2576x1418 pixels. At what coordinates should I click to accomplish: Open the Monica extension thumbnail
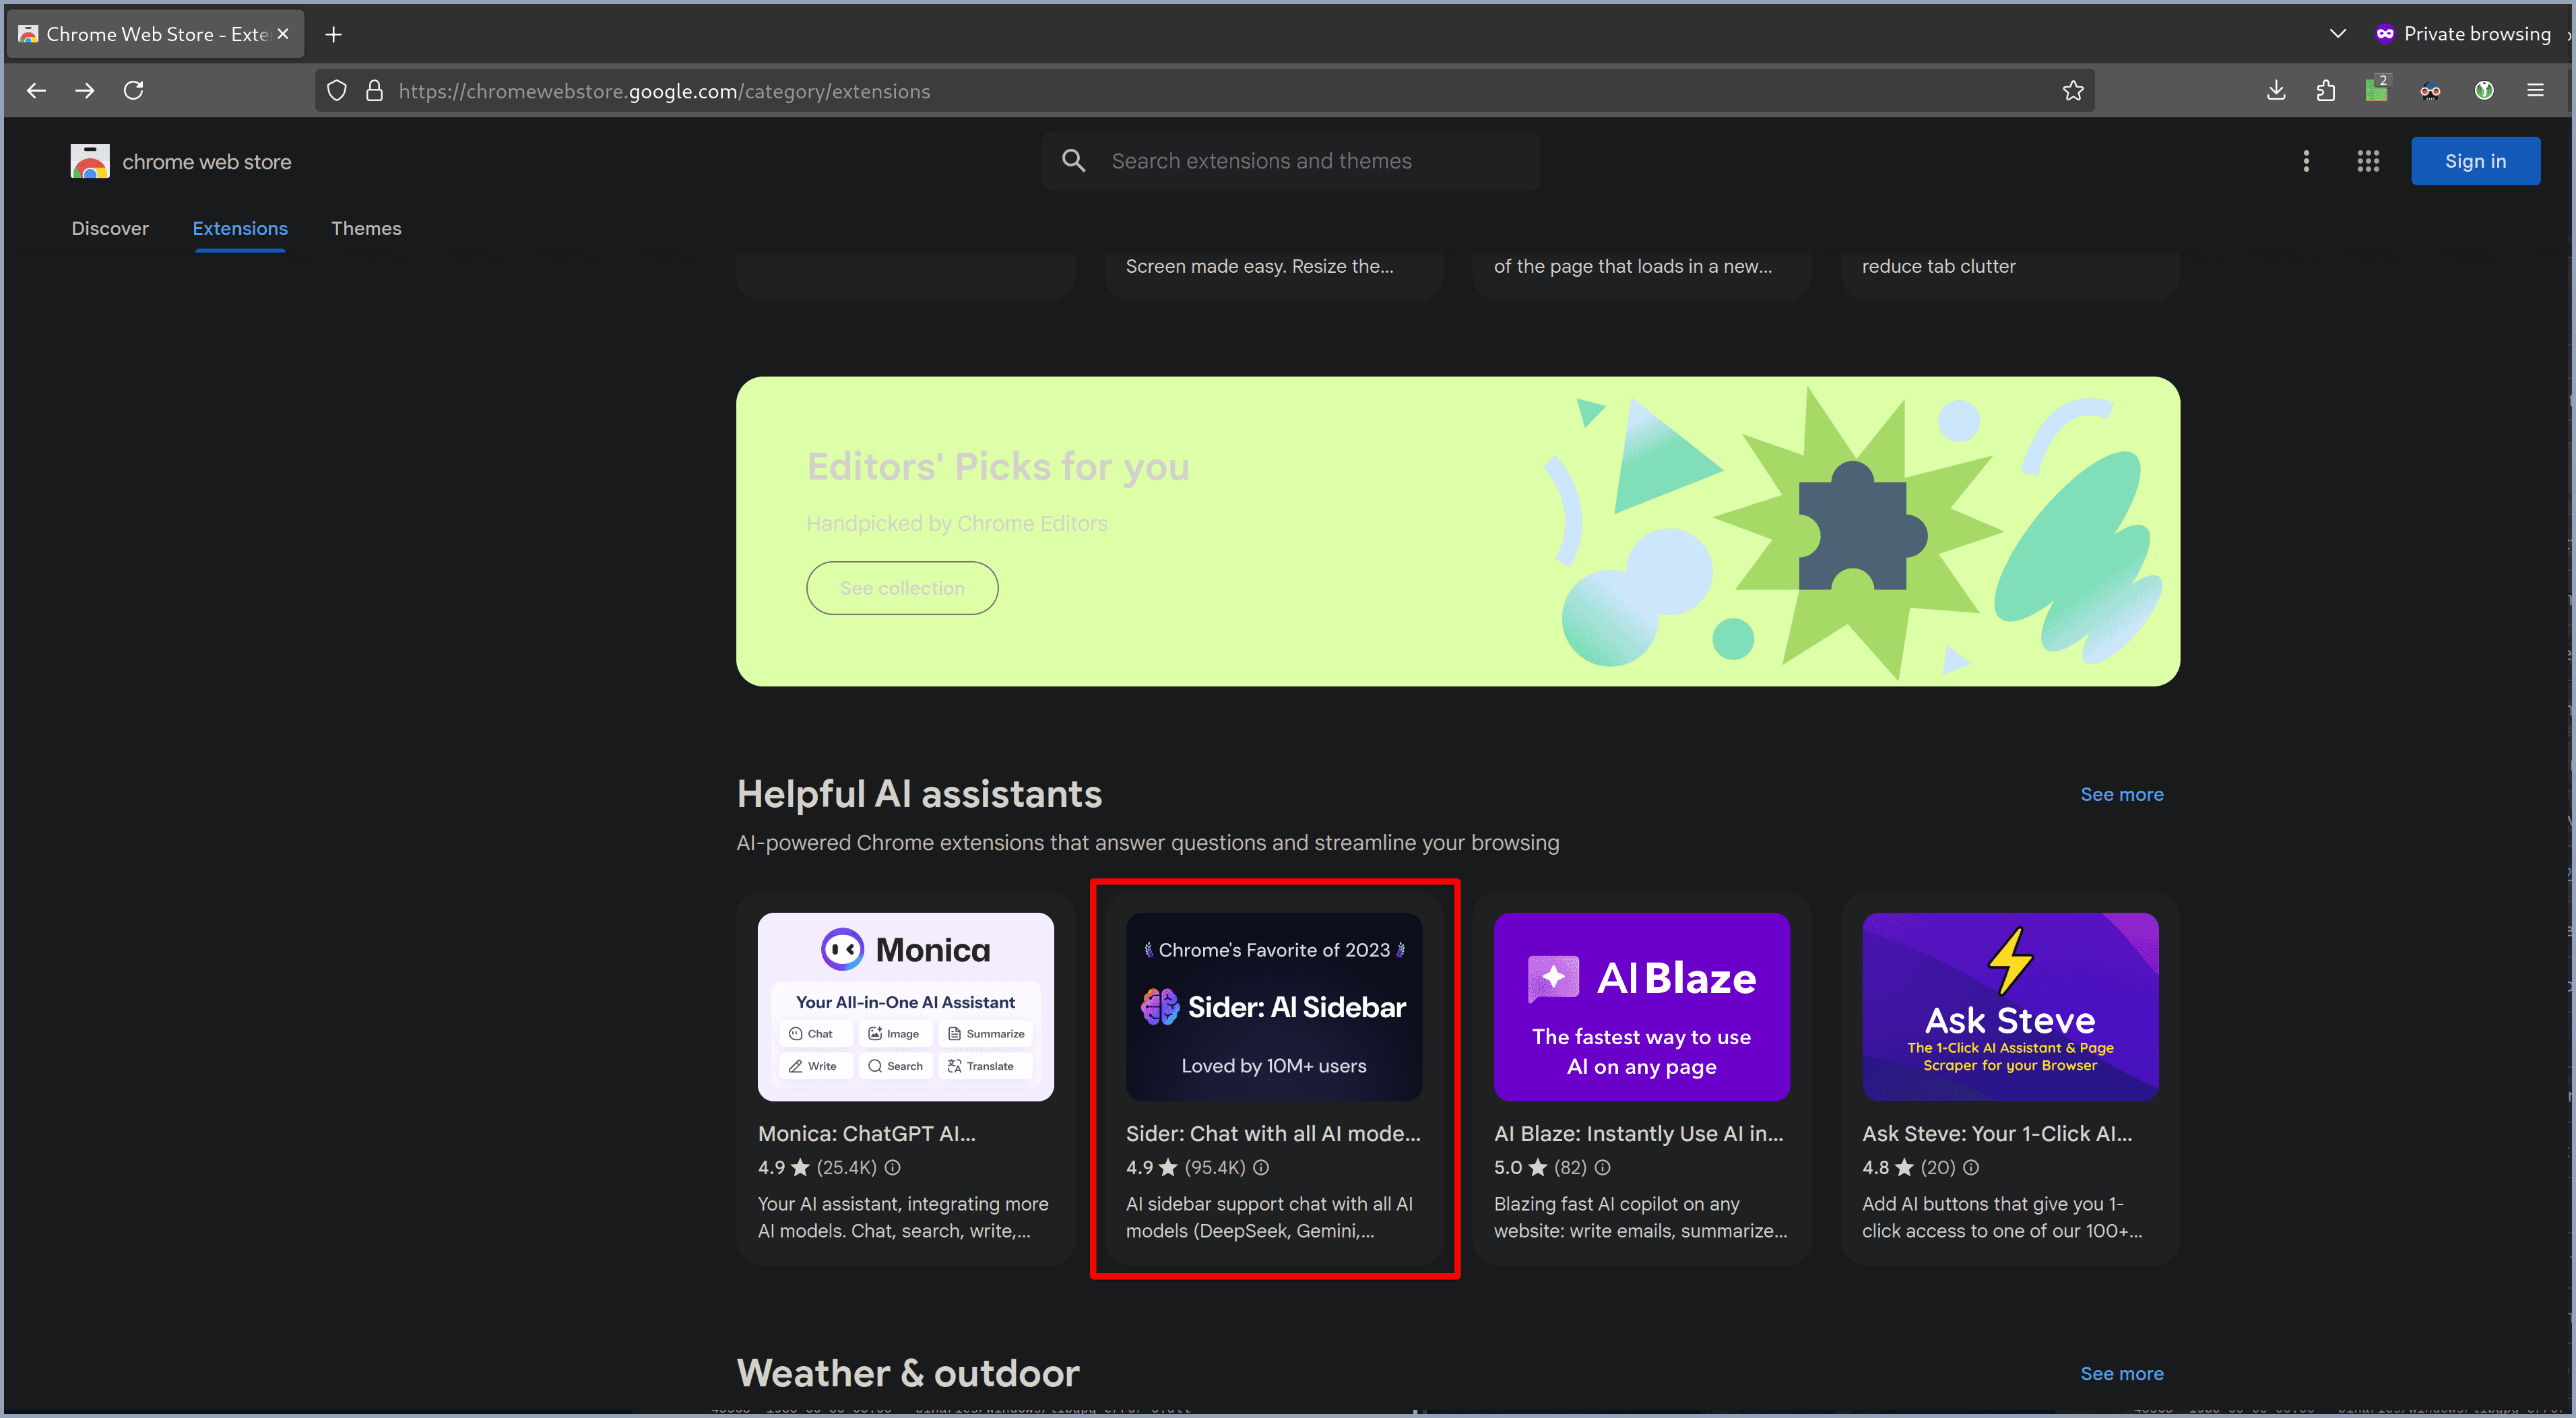click(x=905, y=1007)
